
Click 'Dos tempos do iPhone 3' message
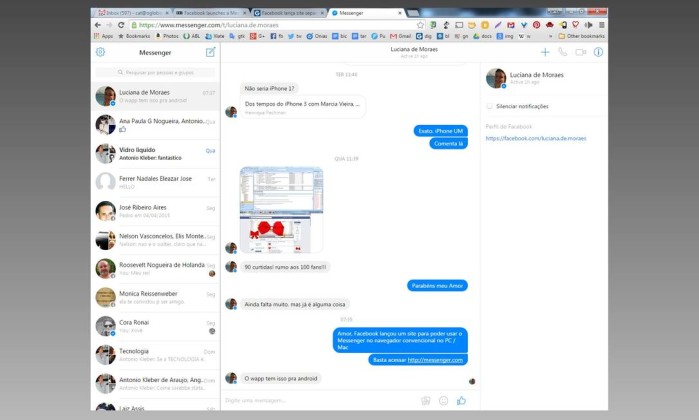tap(302, 107)
